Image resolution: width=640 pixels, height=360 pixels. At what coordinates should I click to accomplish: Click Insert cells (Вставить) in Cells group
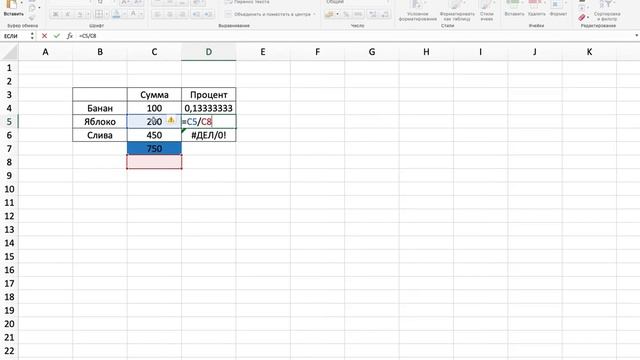(514, 9)
